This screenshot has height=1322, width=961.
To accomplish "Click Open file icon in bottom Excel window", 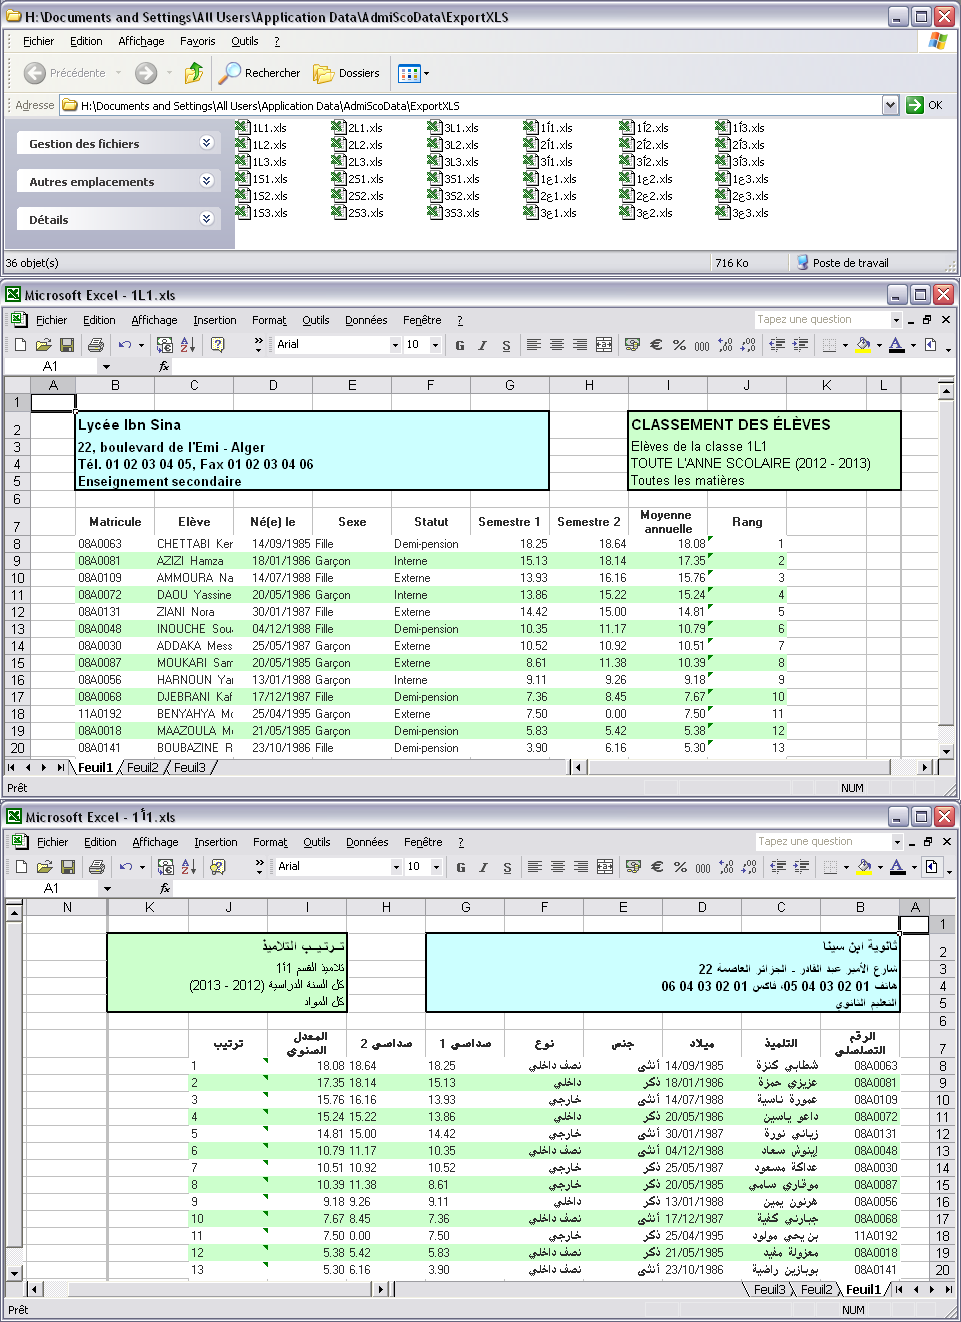I will 44,867.
